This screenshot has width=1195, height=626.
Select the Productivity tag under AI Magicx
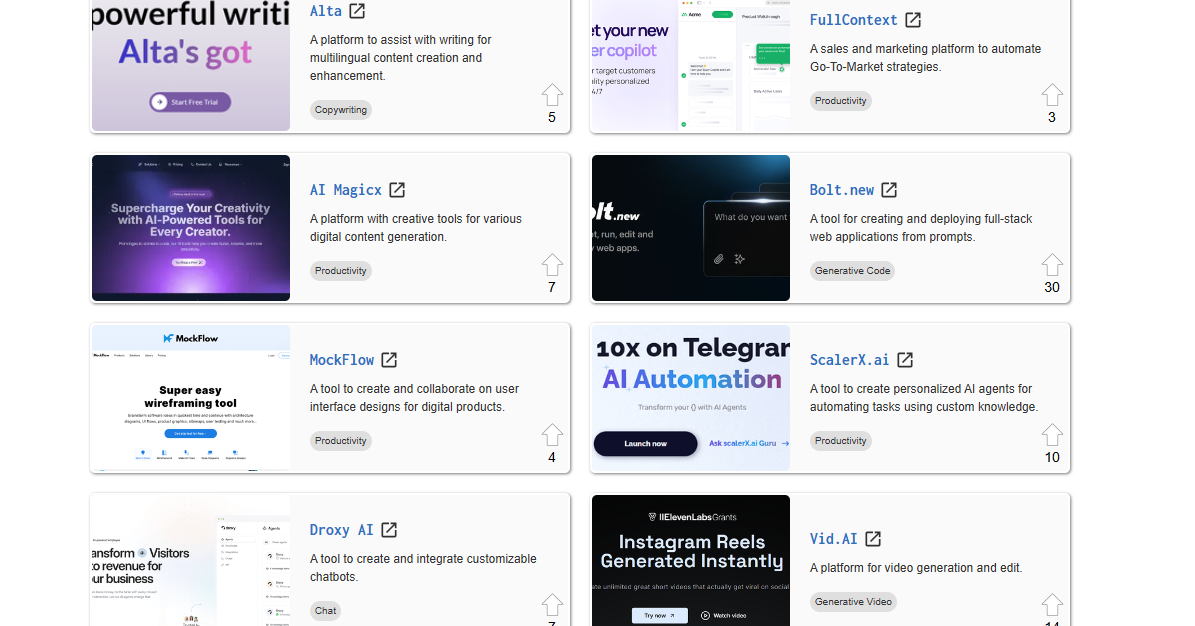[341, 271]
